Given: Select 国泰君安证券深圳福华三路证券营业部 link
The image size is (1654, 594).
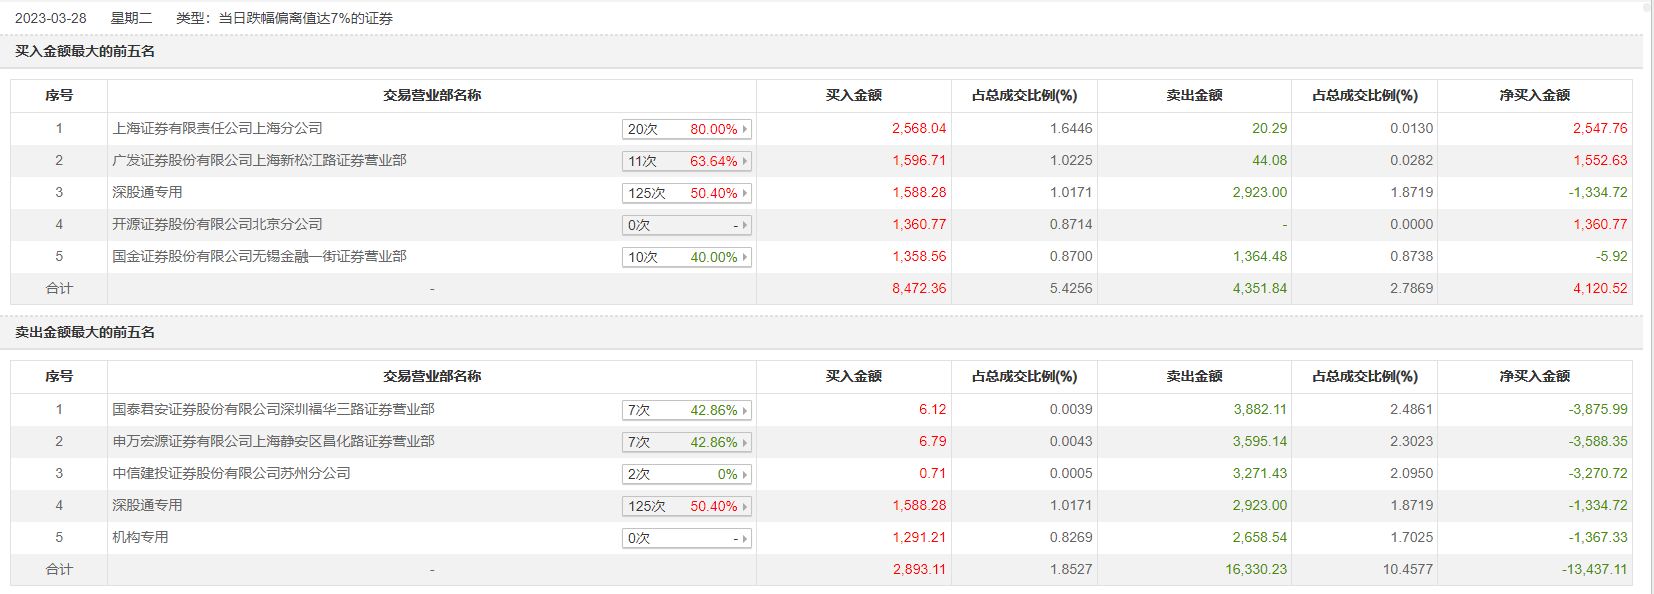Looking at the screenshot, I should click(x=273, y=409).
